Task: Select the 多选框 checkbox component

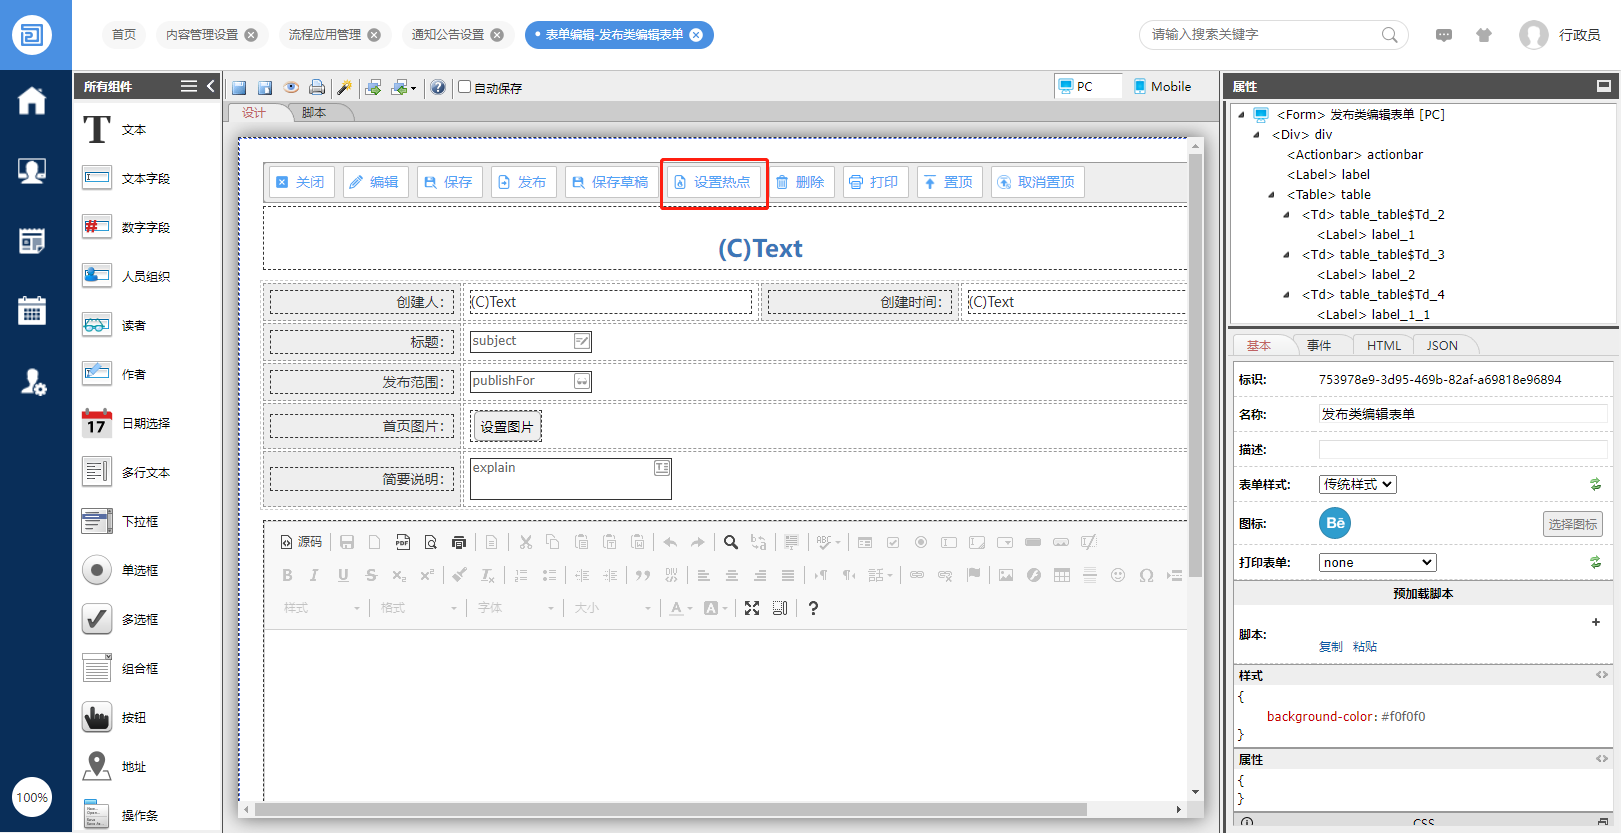Action: point(97,620)
